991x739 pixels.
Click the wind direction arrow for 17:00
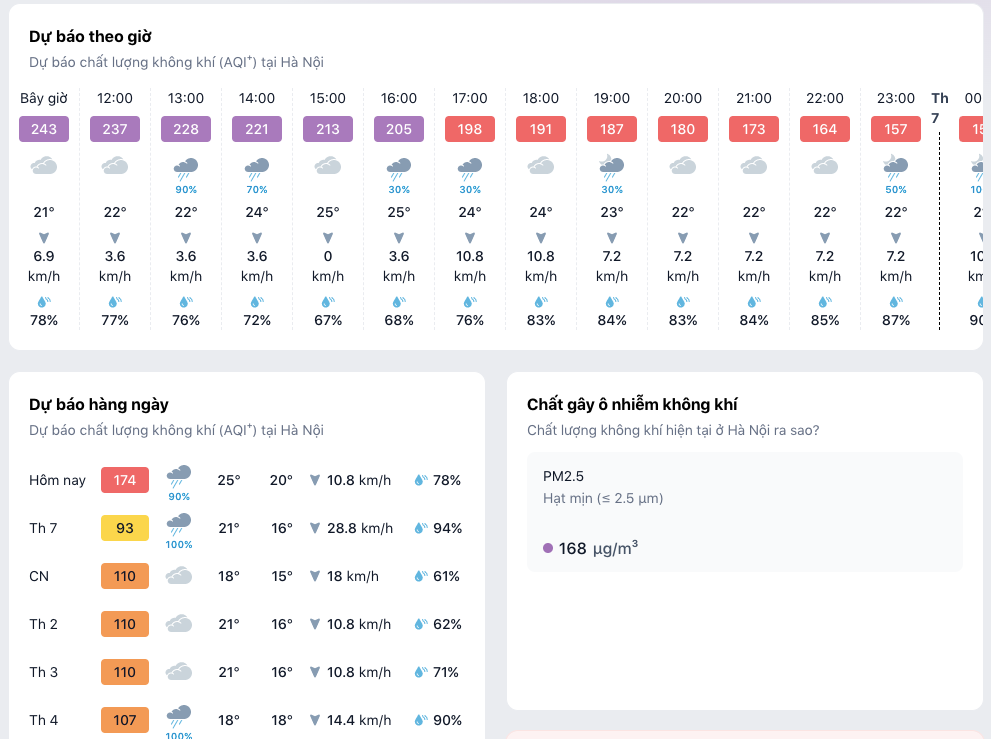[470, 237]
